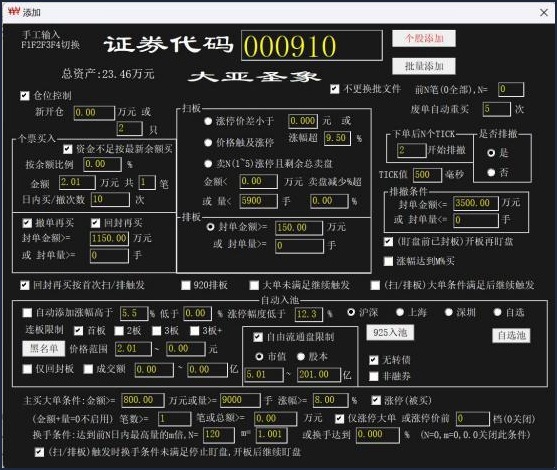This screenshot has height=470, width=557.
Task: Click the 日内买/撤次数 field showing 10
Action: coord(110,199)
